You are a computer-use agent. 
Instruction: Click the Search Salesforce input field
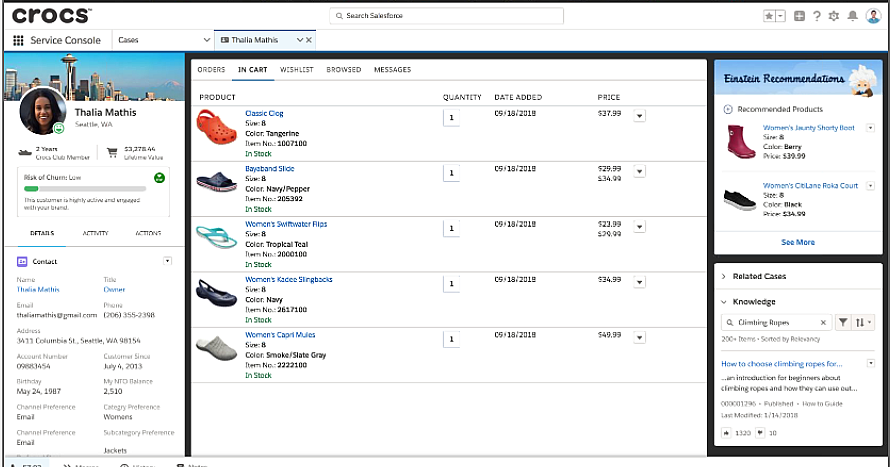(447, 16)
